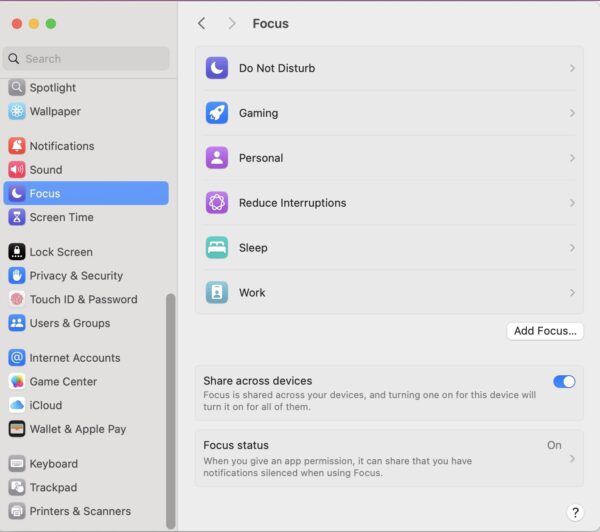Expand the Work focus row chevron
This screenshot has width=600, height=532.
click(x=572, y=293)
